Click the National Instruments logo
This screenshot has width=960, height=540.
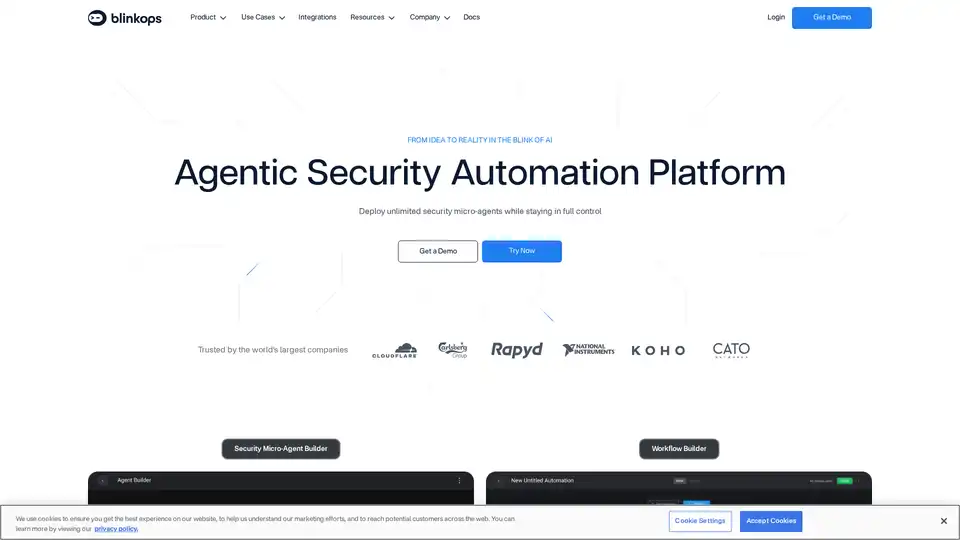point(588,350)
